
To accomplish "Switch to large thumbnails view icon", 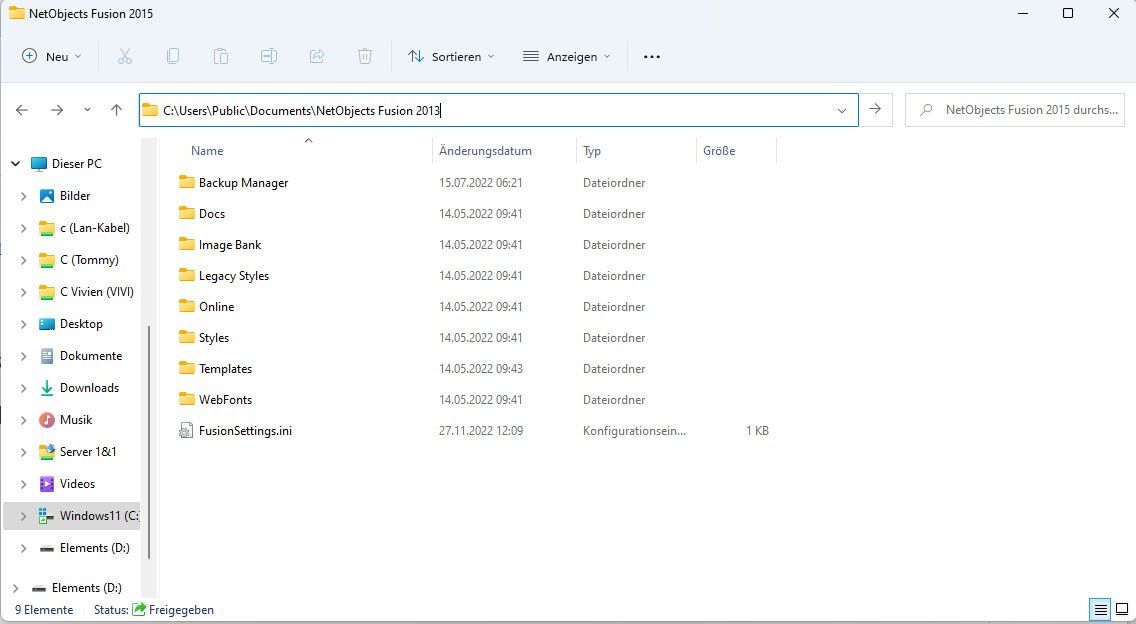I will [1122, 609].
